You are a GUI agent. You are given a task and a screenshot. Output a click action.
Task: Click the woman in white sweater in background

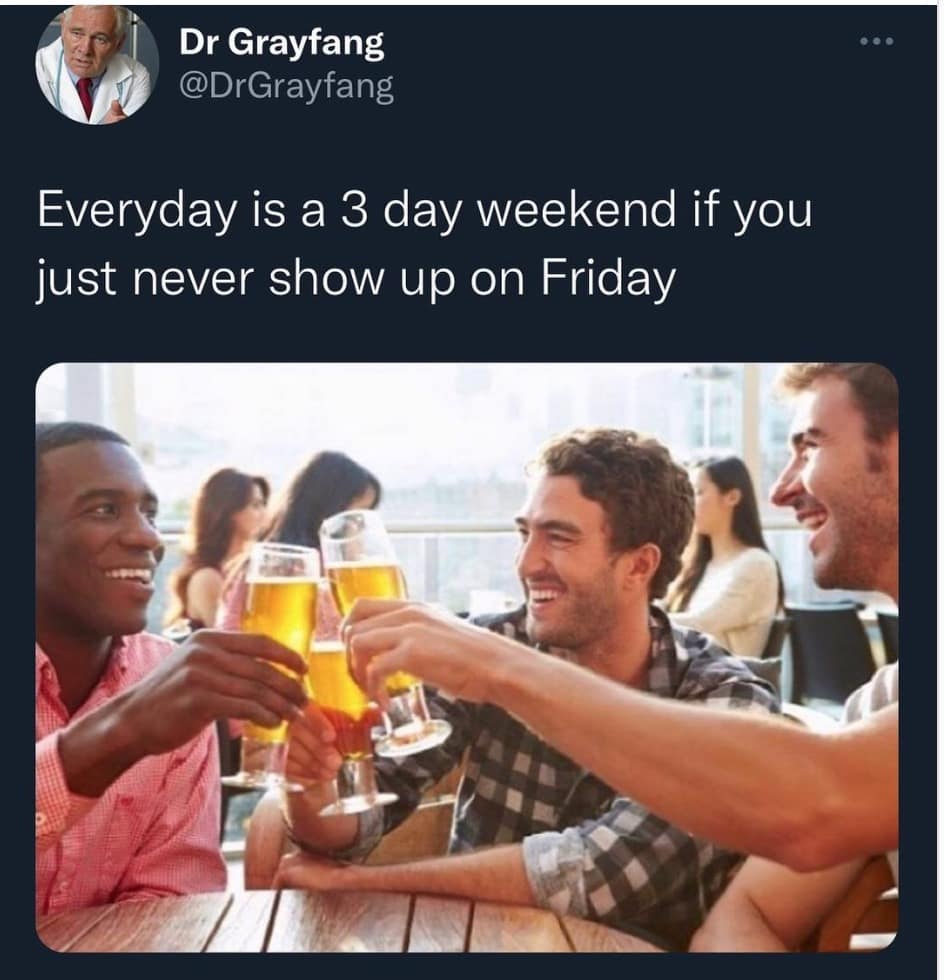725,556
